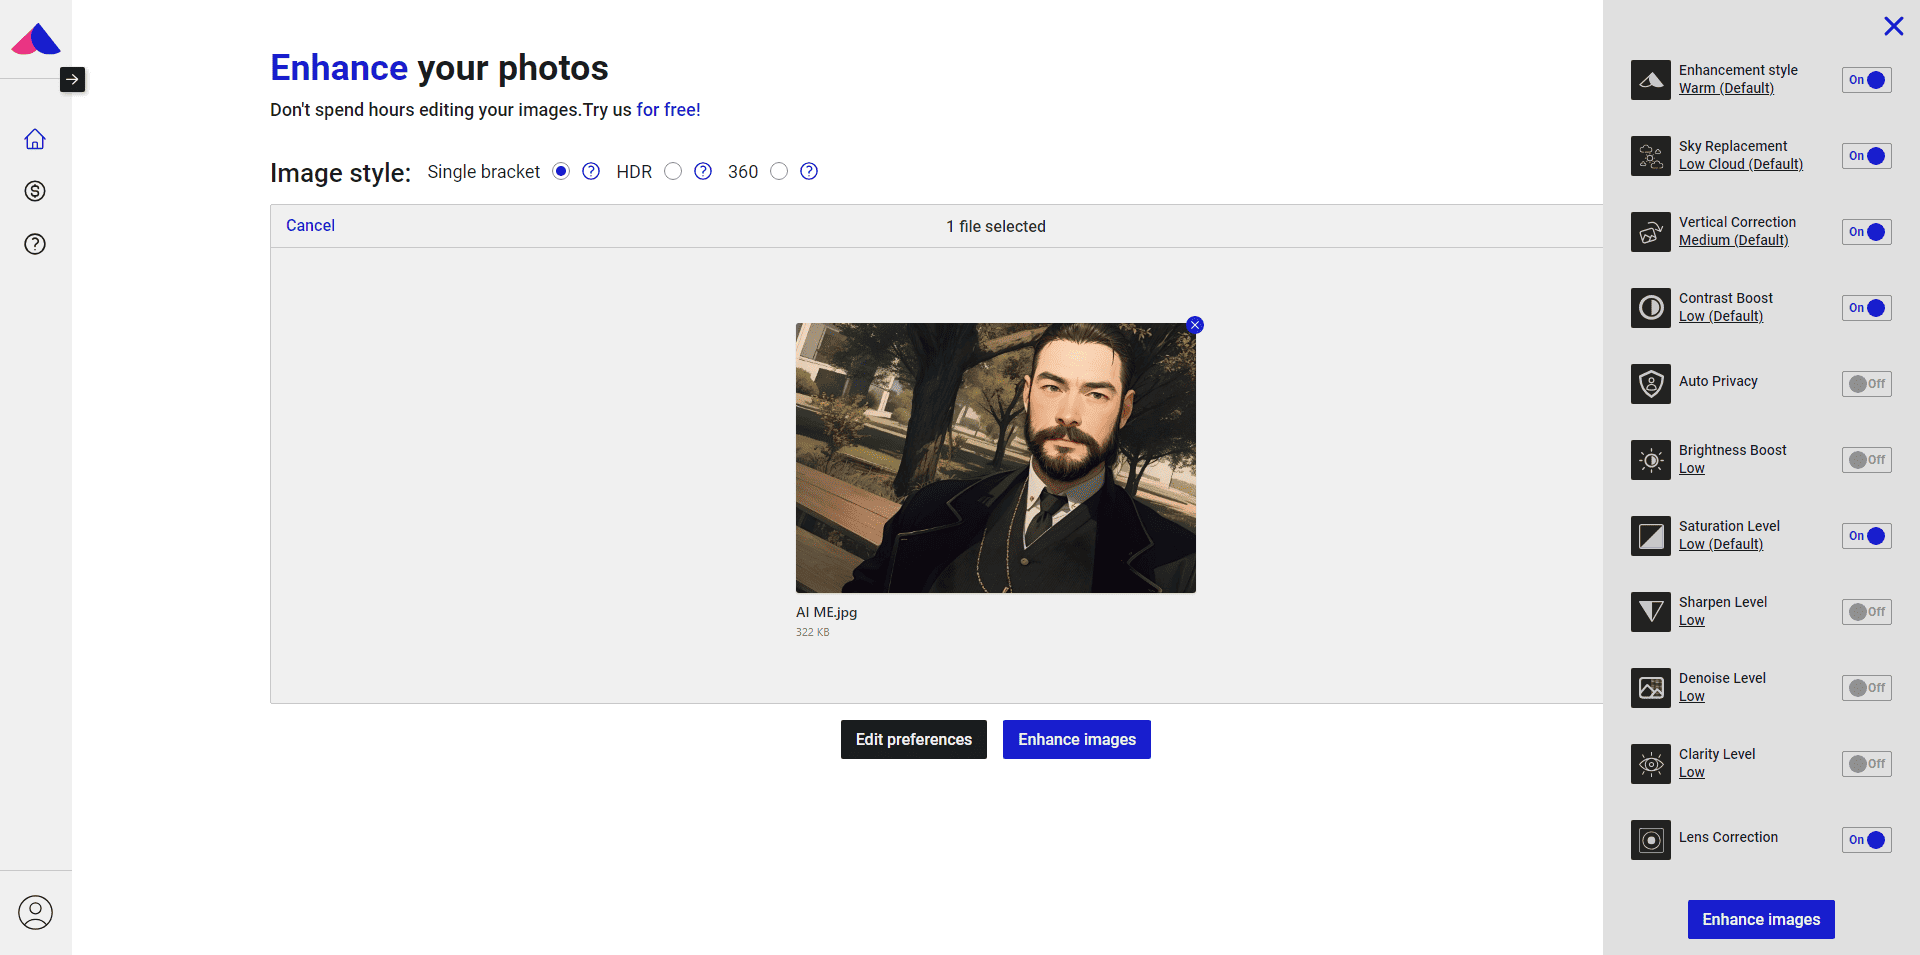Open Brightness Boost Low level option

coord(1691,468)
